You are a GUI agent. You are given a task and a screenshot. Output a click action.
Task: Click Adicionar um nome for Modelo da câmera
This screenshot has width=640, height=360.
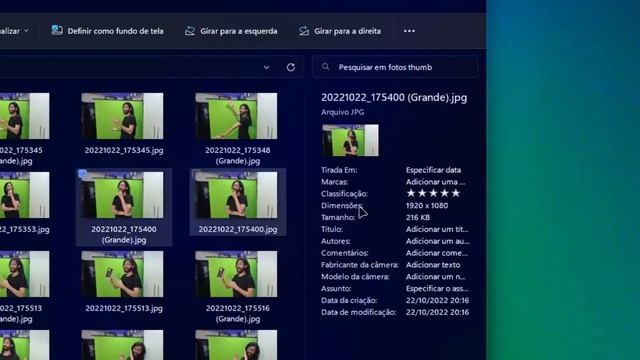(436, 277)
